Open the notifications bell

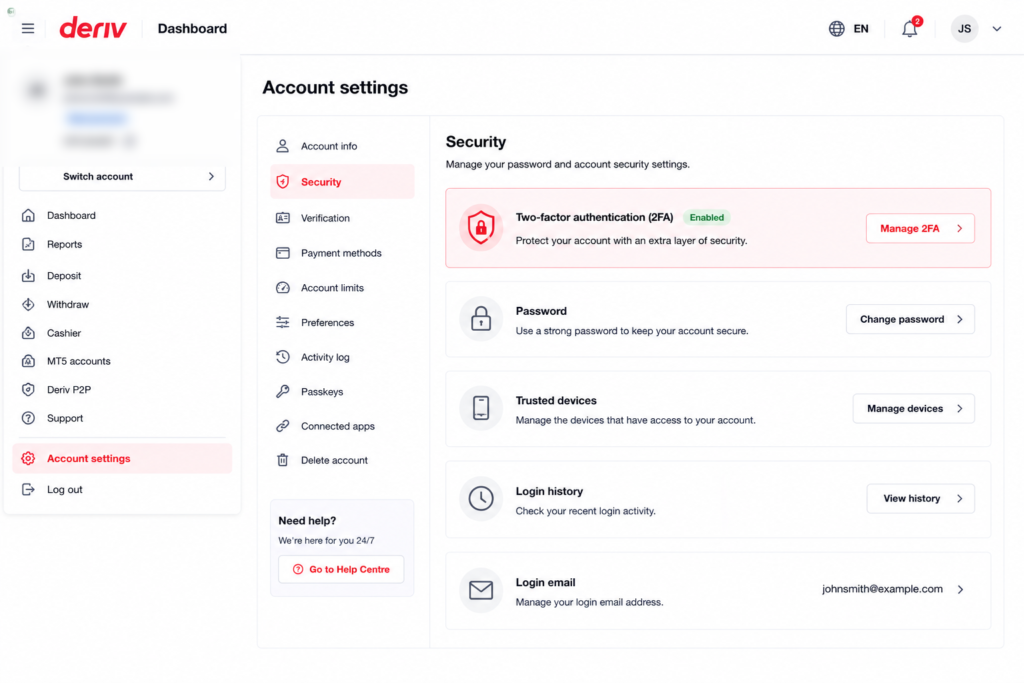pyautogui.click(x=910, y=29)
